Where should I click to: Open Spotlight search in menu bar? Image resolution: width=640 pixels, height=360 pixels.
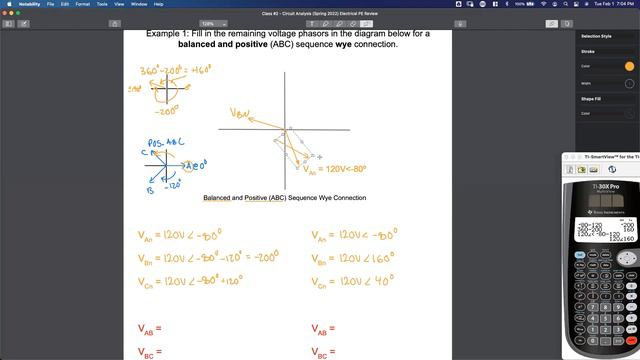[566, 4]
